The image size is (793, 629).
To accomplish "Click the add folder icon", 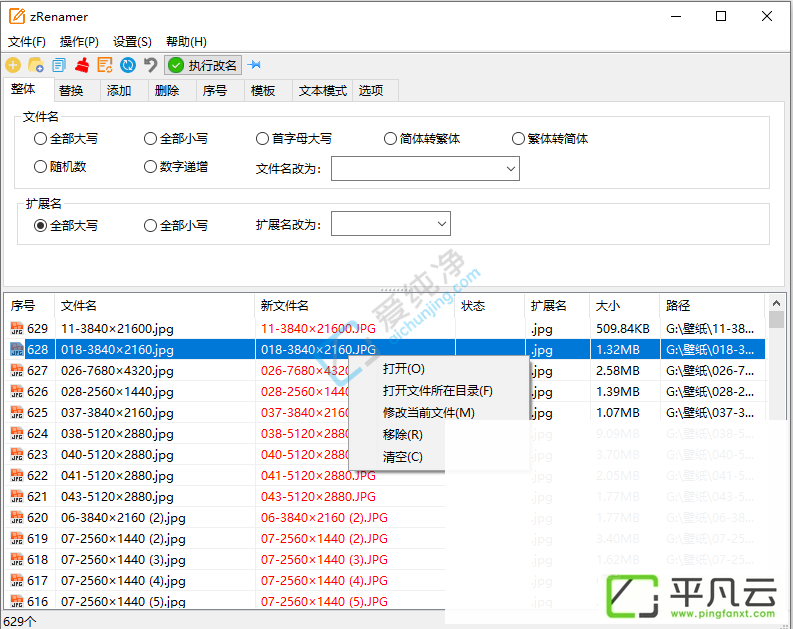I will 36,65.
